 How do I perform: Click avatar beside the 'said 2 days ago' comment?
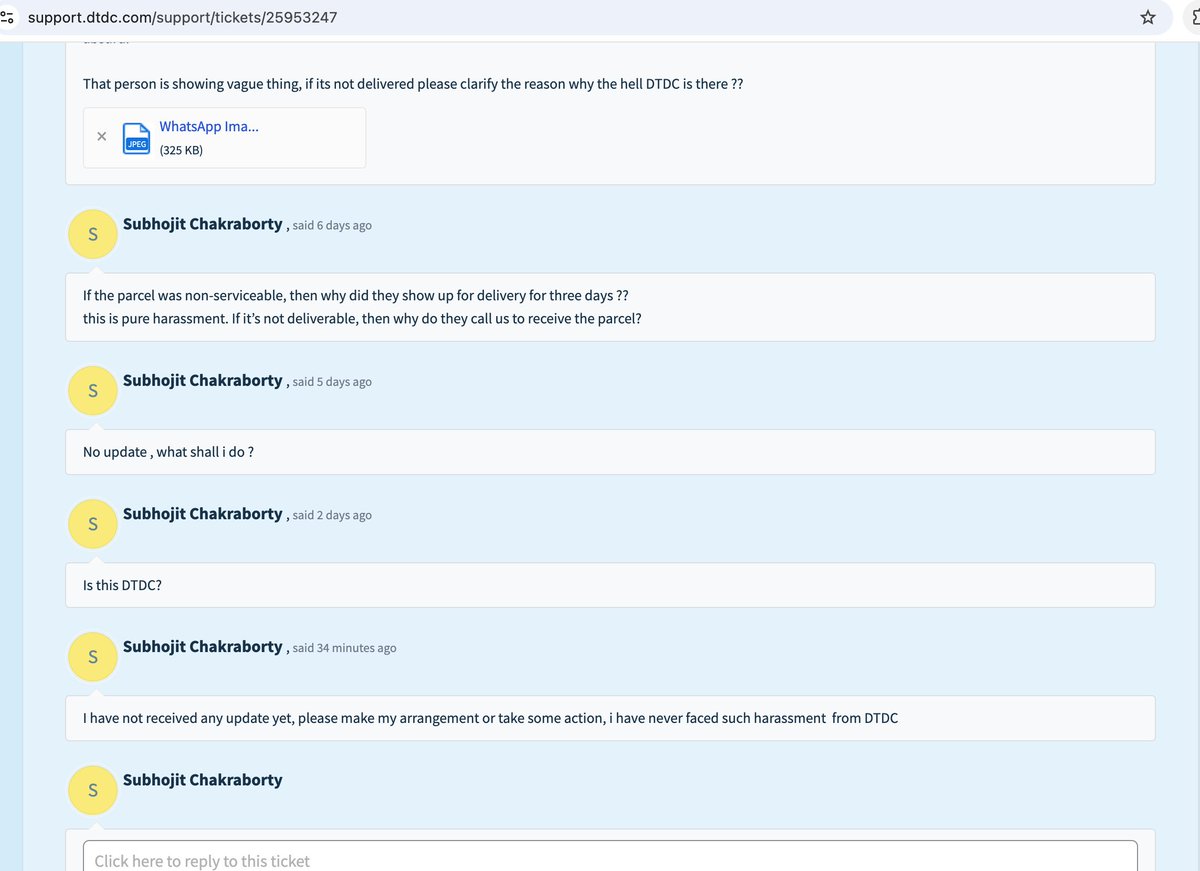(93, 524)
